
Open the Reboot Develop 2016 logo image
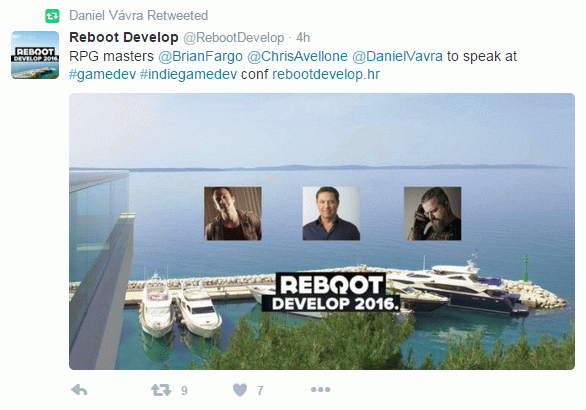331,293
